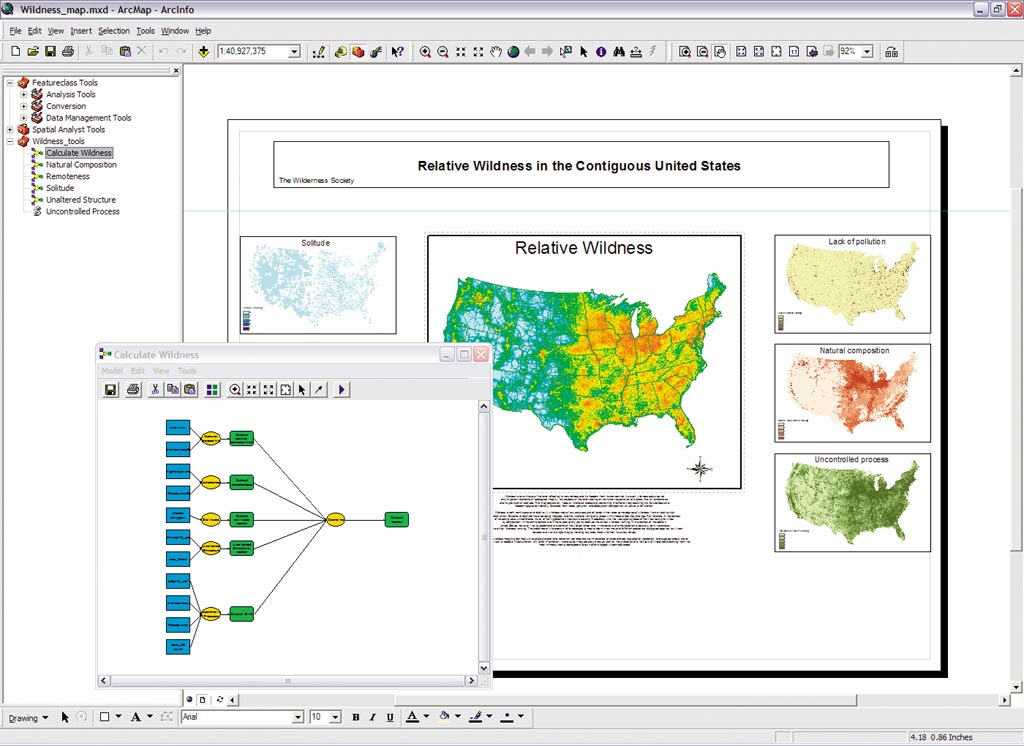Zoom layout to 100 percent
Image resolution: width=1024 pixels, height=746 pixels.
click(793, 52)
